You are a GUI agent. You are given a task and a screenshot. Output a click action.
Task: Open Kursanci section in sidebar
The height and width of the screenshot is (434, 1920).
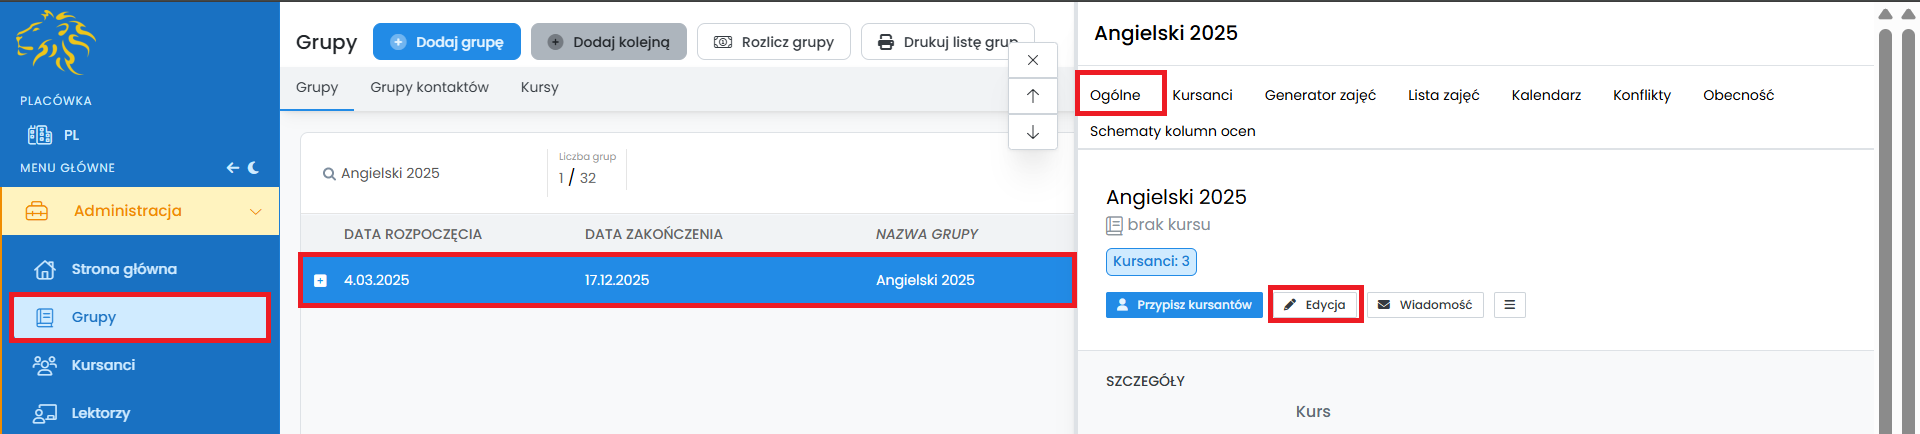[103, 365]
